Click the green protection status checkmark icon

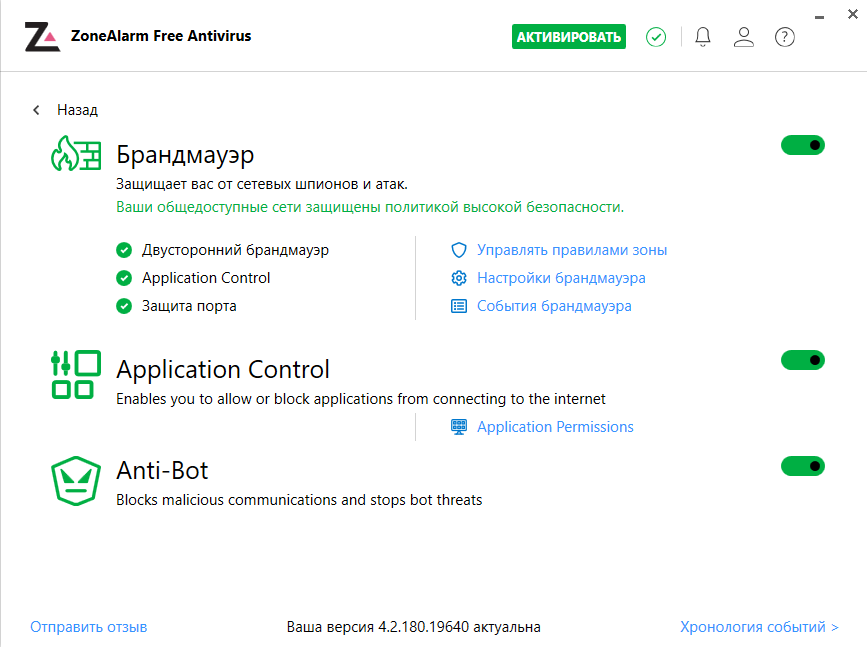[656, 37]
